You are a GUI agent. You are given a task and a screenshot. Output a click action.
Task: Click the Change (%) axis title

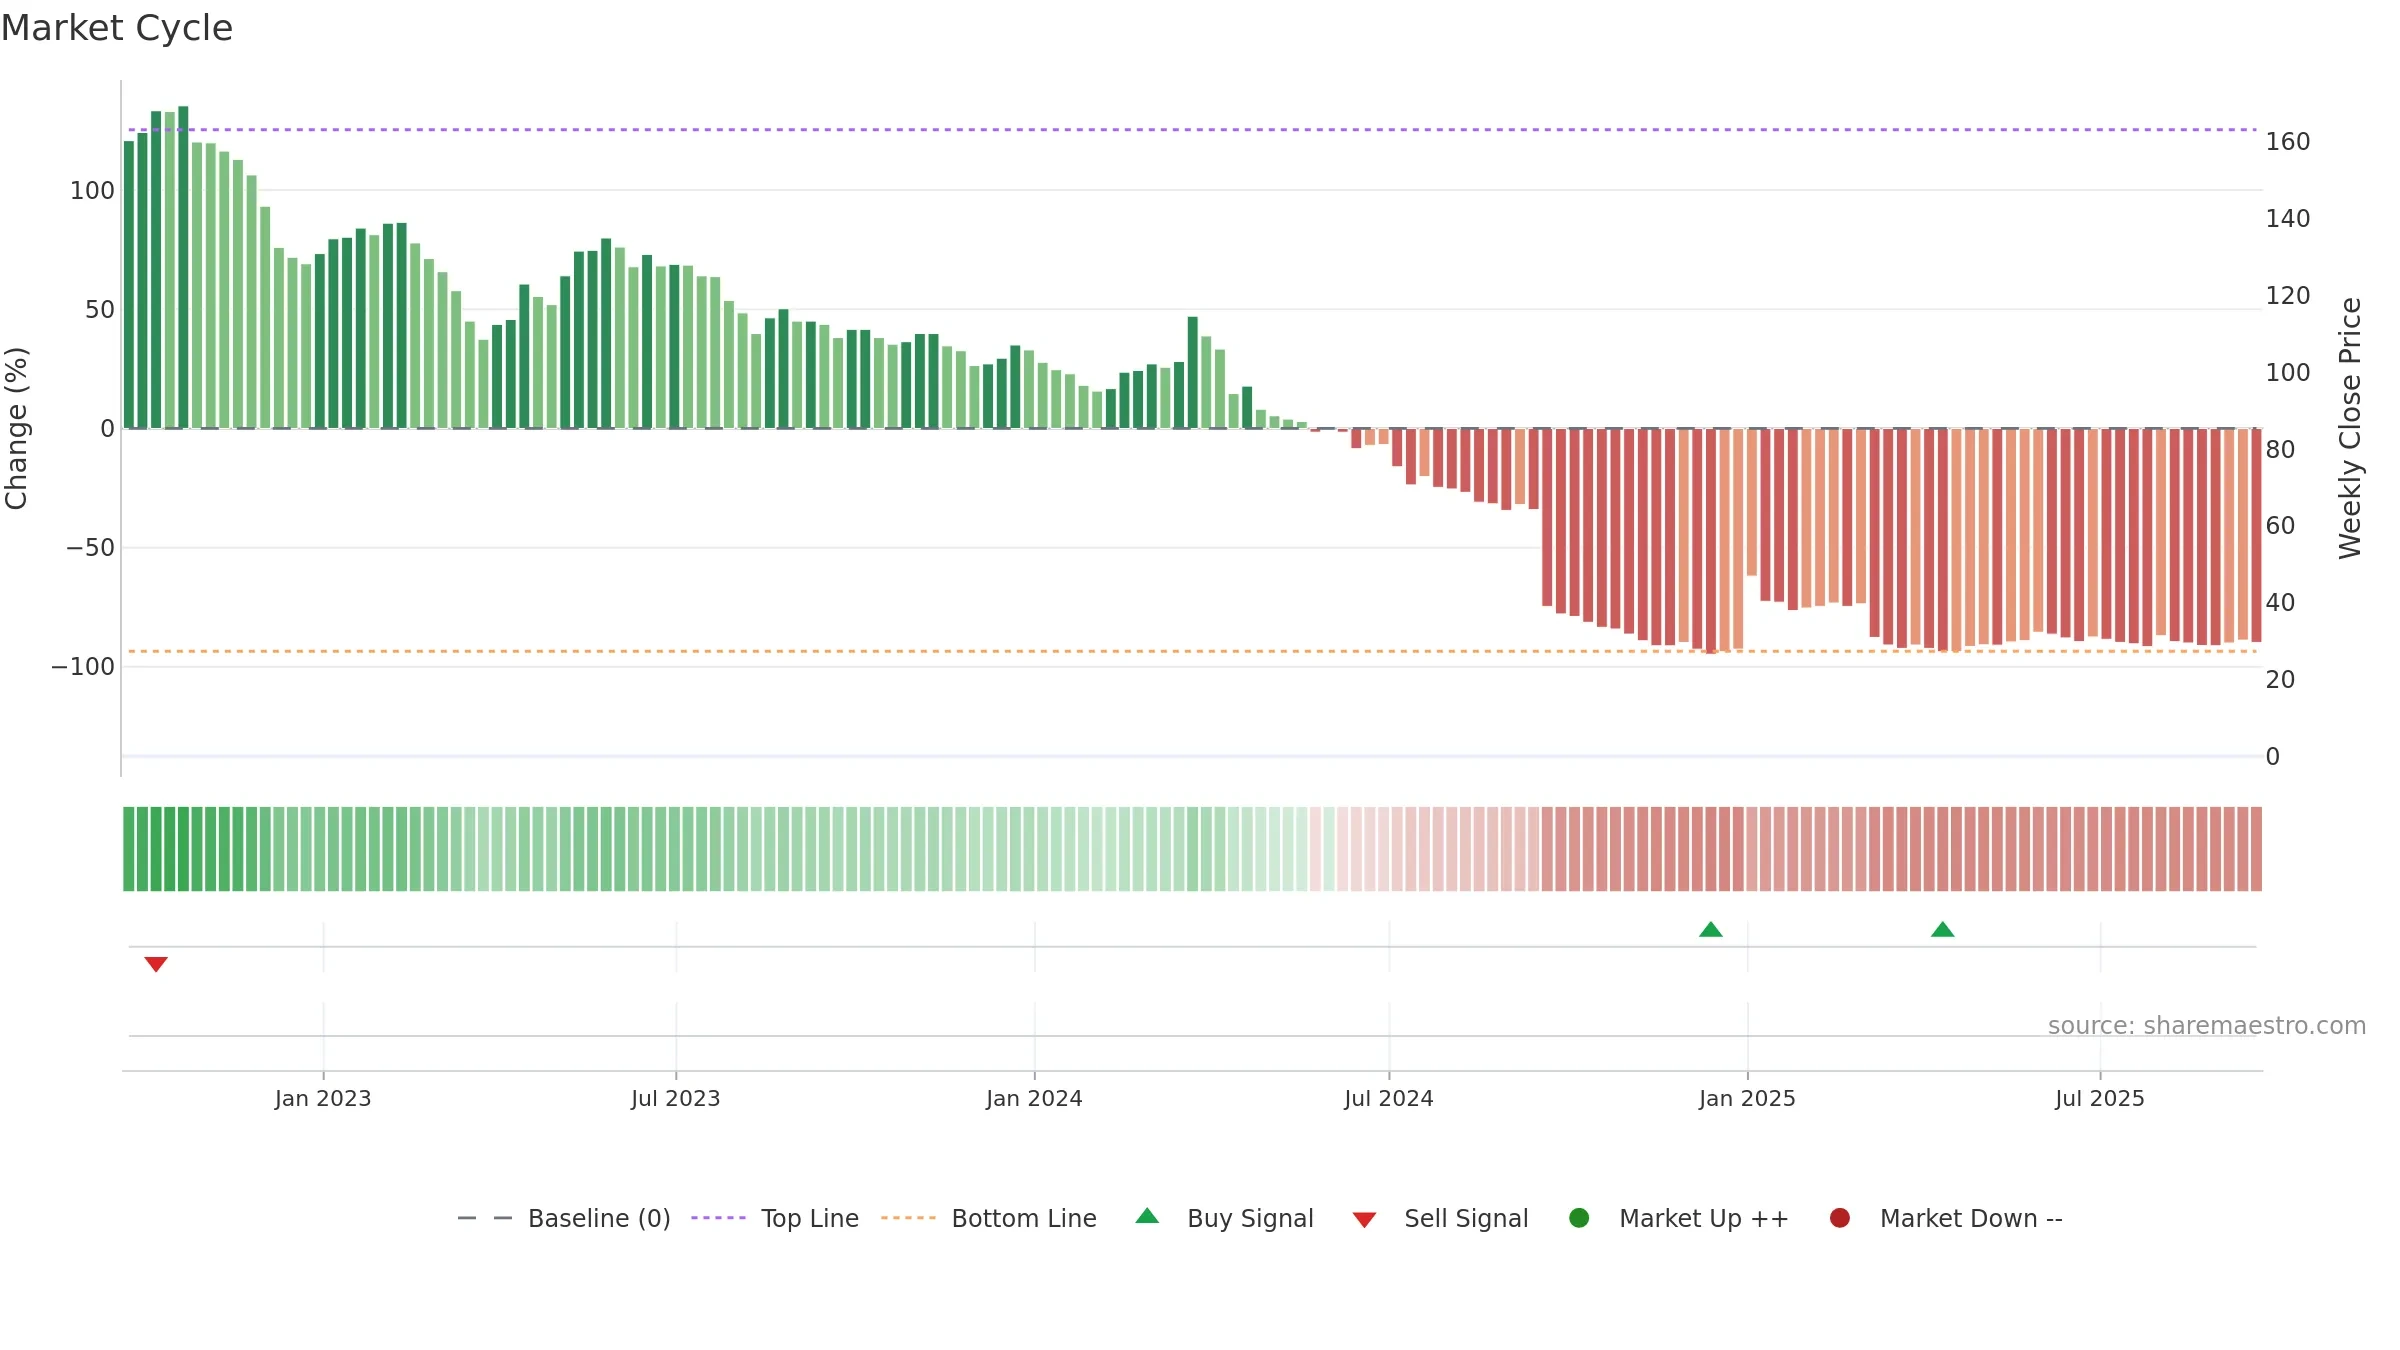(16, 428)
